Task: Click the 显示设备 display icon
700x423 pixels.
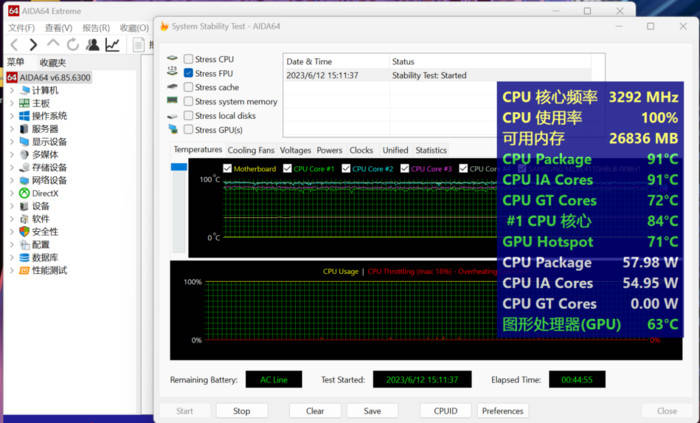Action: (25, 142)
